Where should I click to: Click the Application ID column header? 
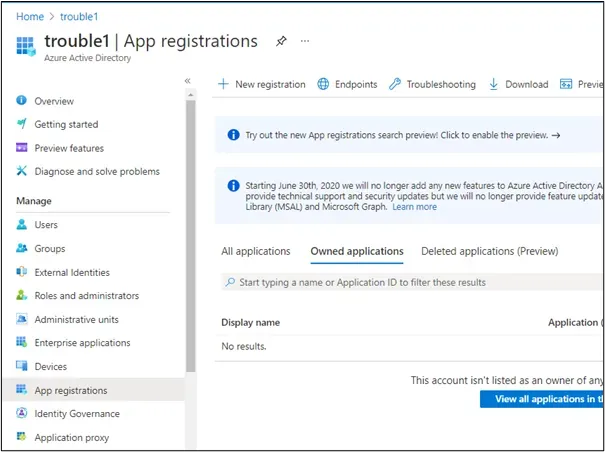point(576,323)
